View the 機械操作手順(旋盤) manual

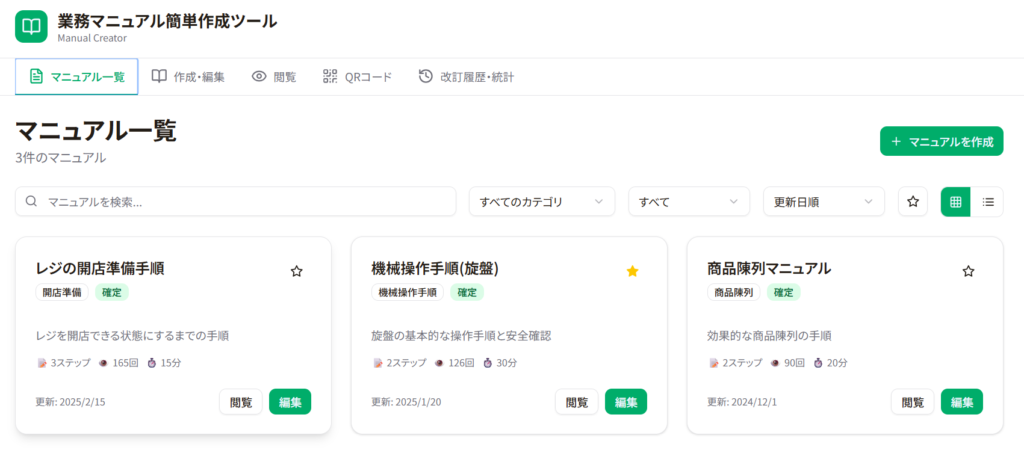point(576,402)
